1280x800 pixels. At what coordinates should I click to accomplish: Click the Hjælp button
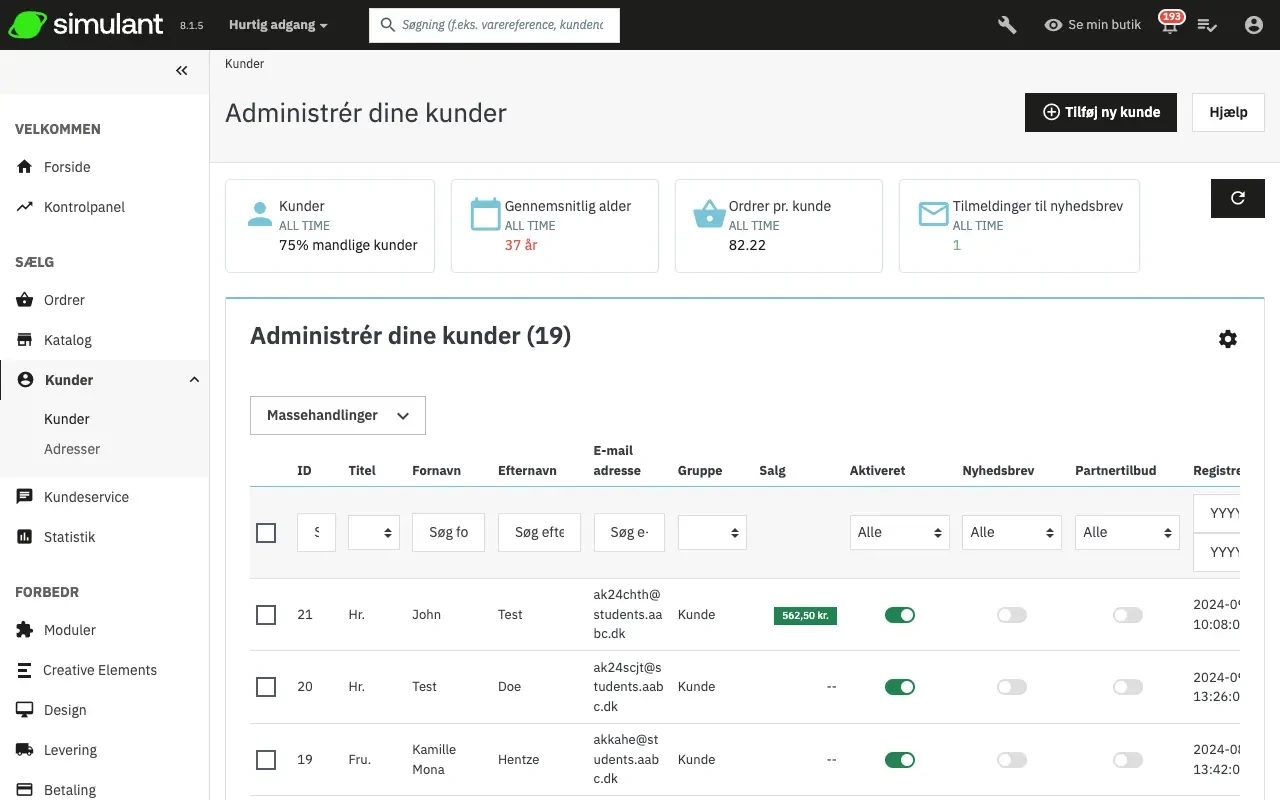pyautogui.click(x=1227, y=112)
